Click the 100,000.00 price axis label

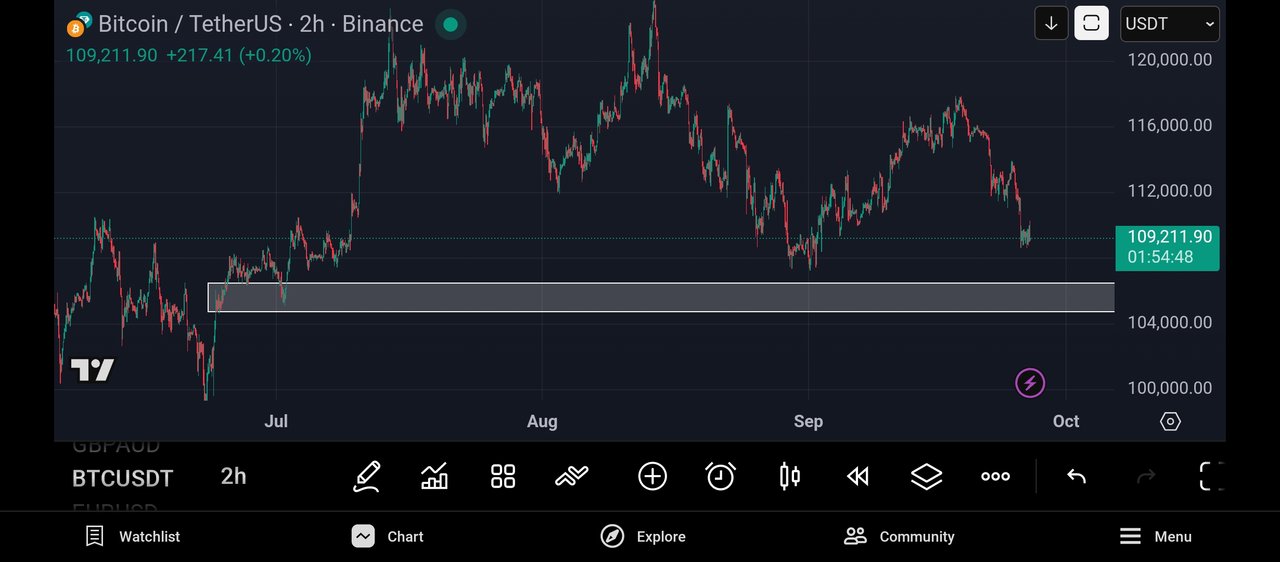click(1169, 388)
